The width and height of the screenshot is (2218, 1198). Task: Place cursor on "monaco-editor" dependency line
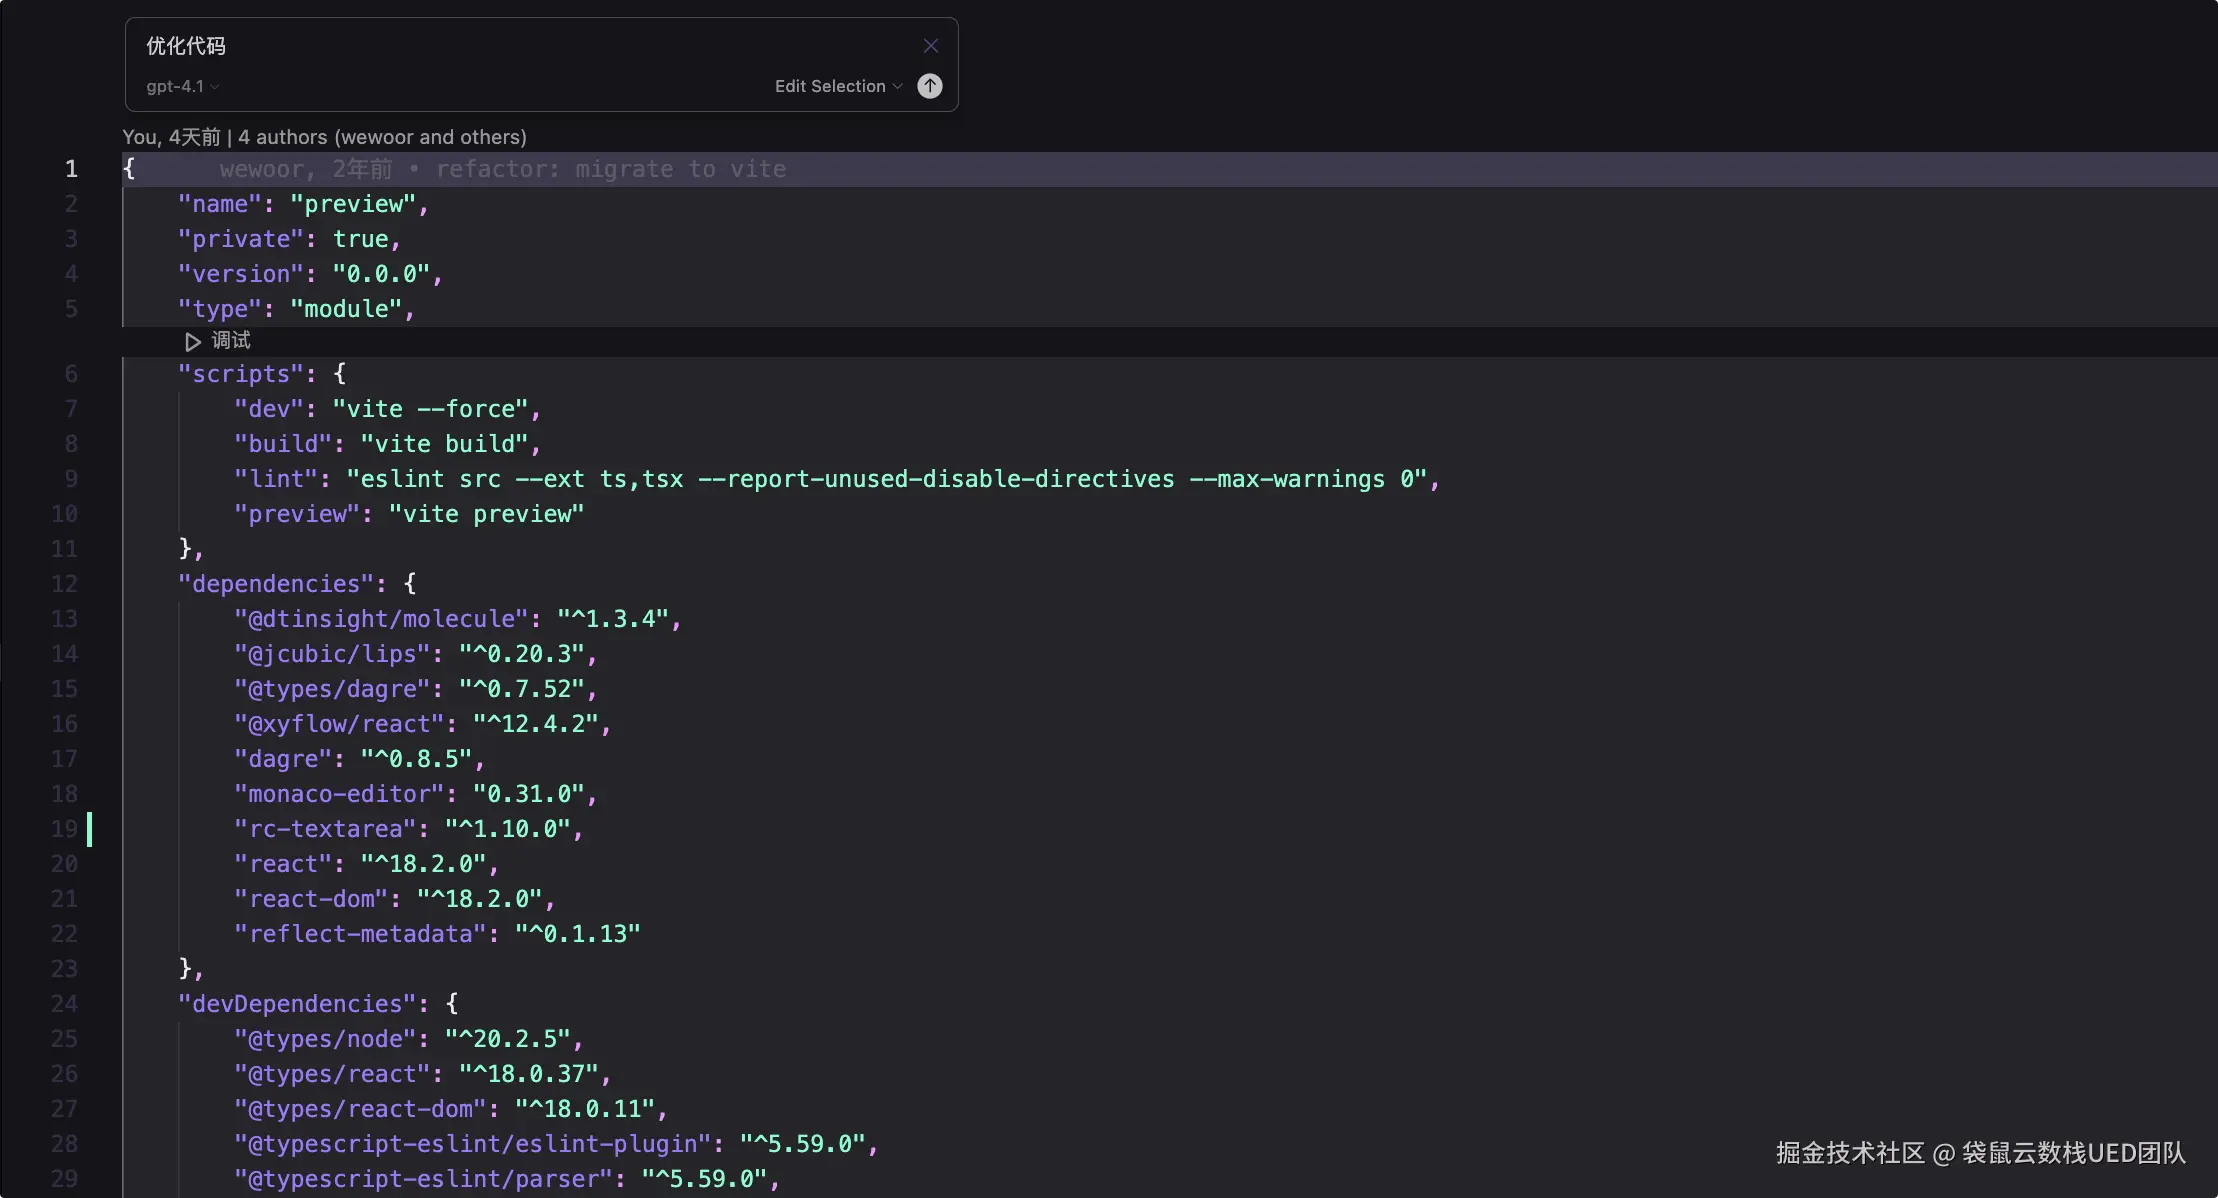tap(339, 794)
